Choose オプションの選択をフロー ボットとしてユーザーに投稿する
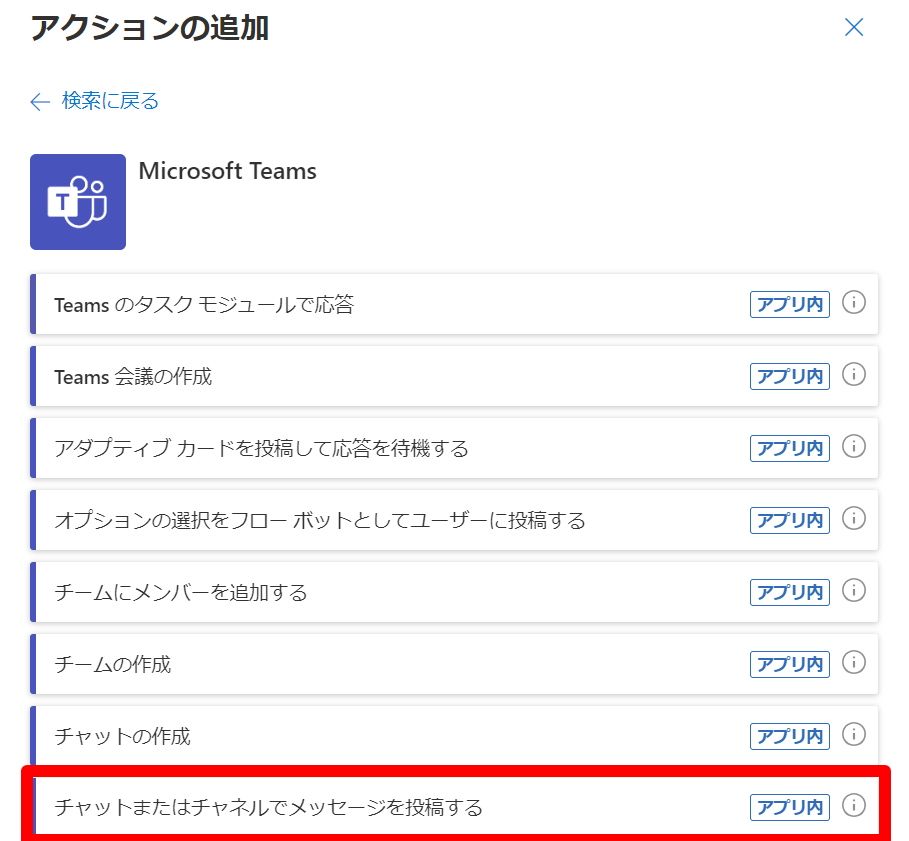Viewport: 909px width, 841px height. click(x=319, y=521)
